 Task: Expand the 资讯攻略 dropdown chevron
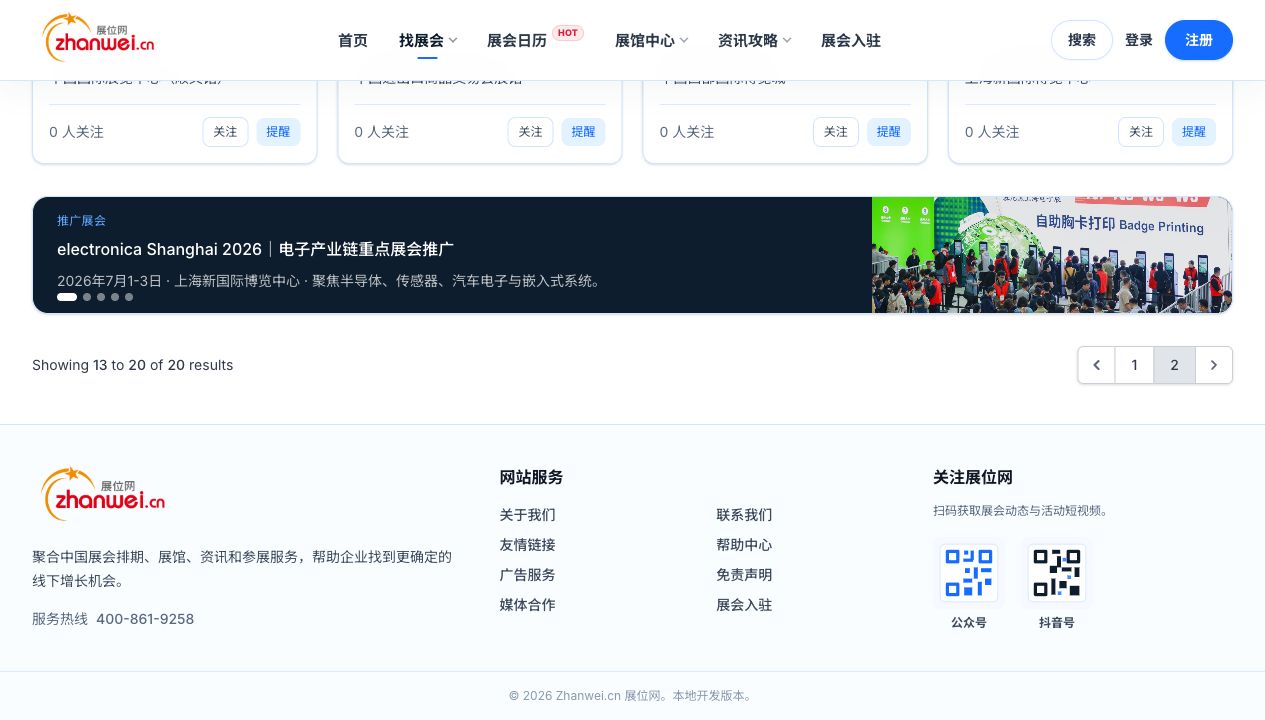tap(787, 40)
